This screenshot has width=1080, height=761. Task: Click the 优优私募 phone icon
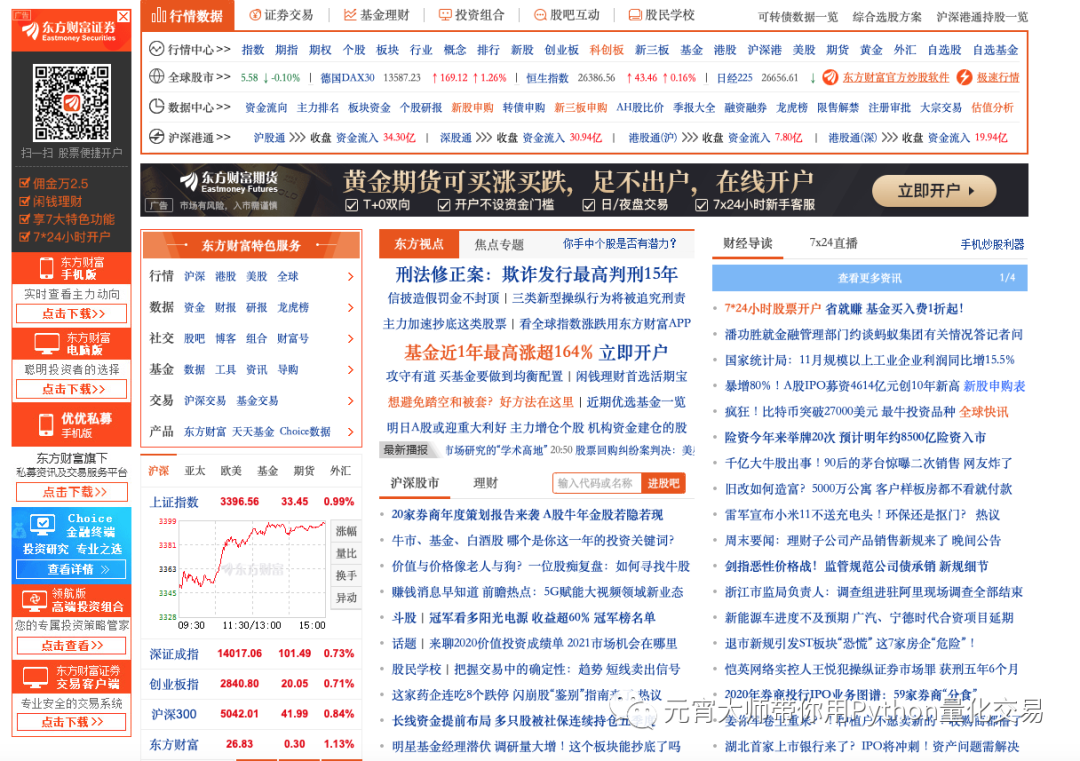46,425
